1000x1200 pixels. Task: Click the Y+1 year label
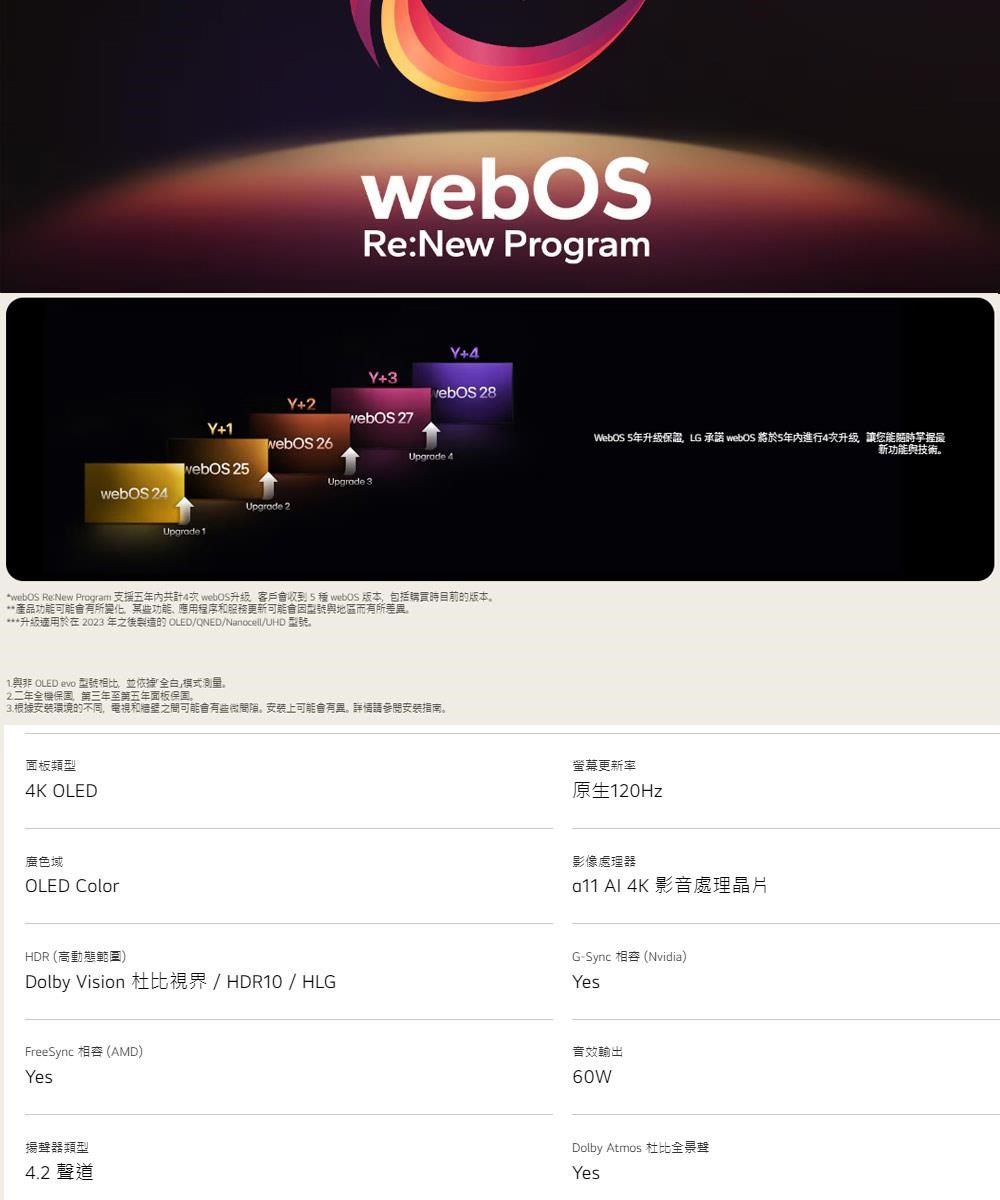pos(219,429)
